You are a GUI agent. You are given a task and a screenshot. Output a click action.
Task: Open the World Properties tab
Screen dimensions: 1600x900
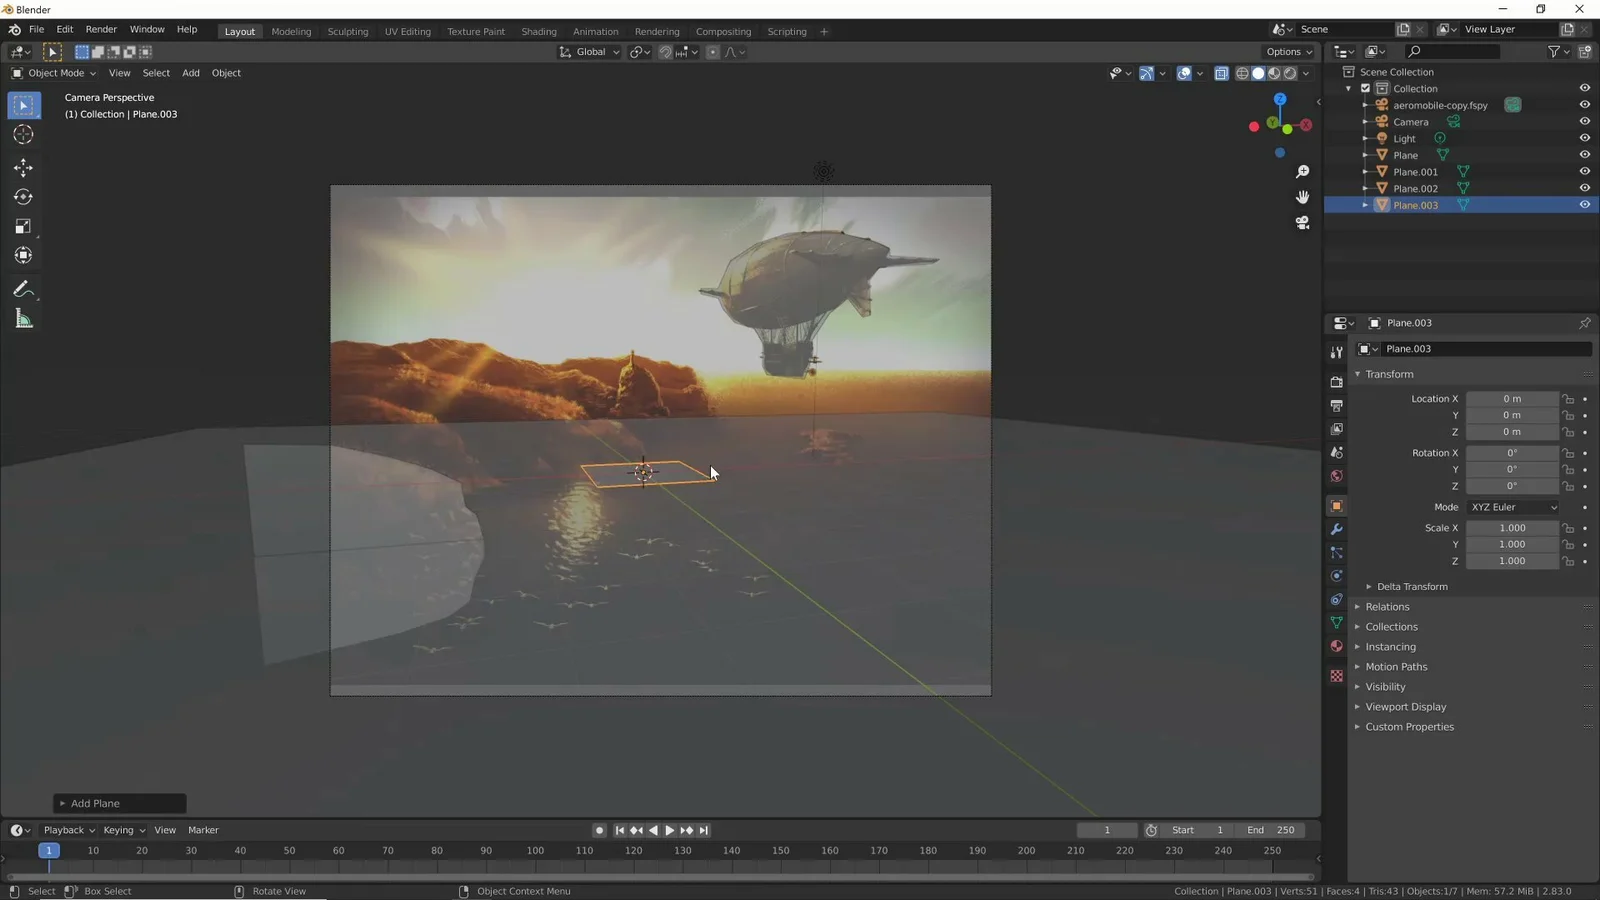click(1336, 476)
